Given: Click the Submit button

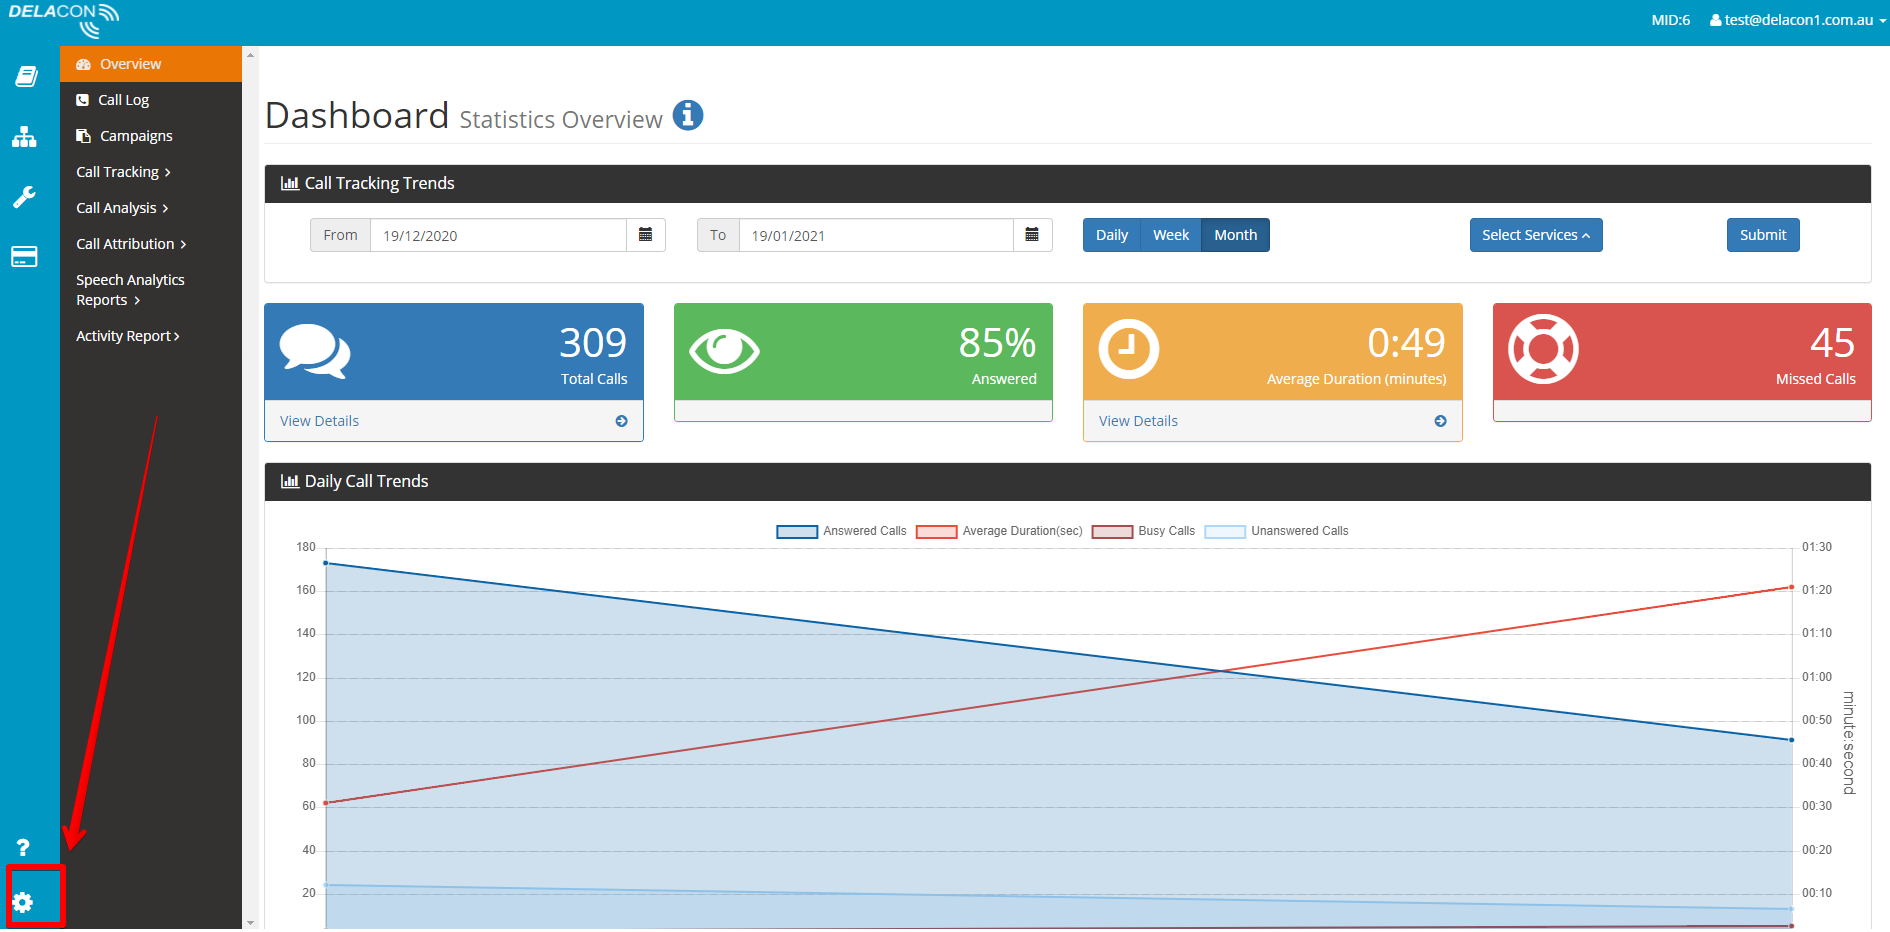Looking at the screenshot, I should tap(1763, 235).
